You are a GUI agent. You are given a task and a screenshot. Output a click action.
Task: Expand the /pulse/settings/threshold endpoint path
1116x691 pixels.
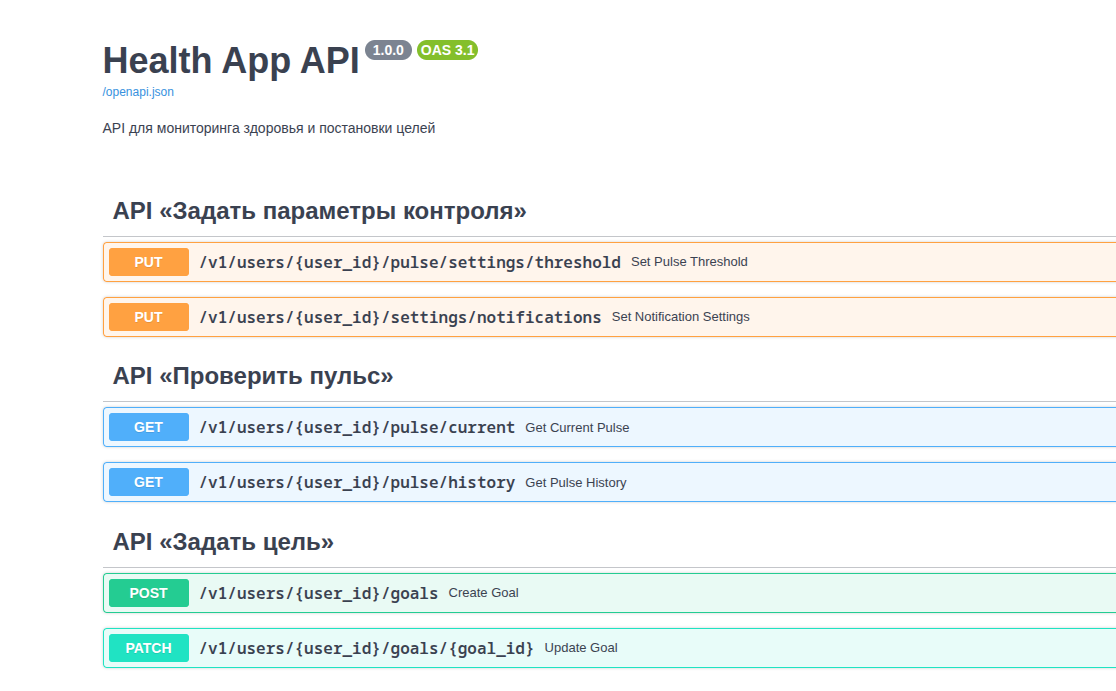[x=410, y=262]
